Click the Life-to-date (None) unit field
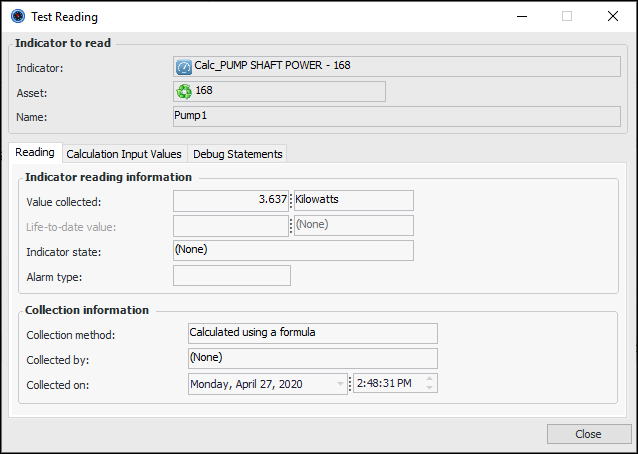This screenshot has width=638, height=454. click(x=354, y=225)
